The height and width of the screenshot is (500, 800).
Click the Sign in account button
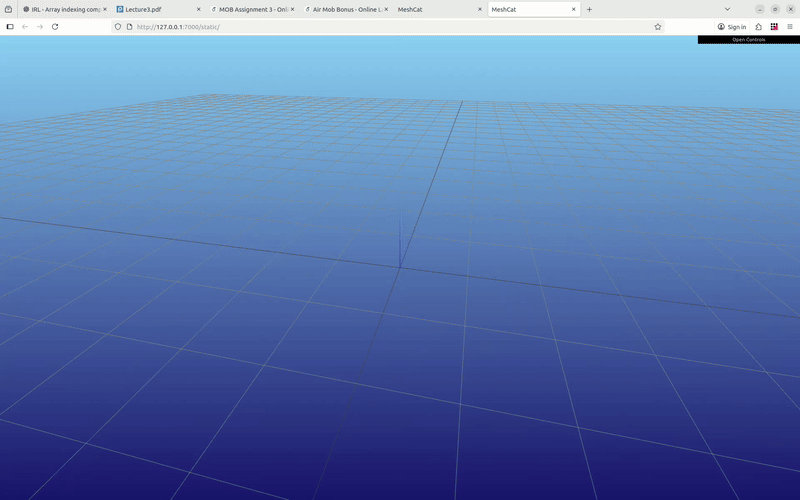732,27
